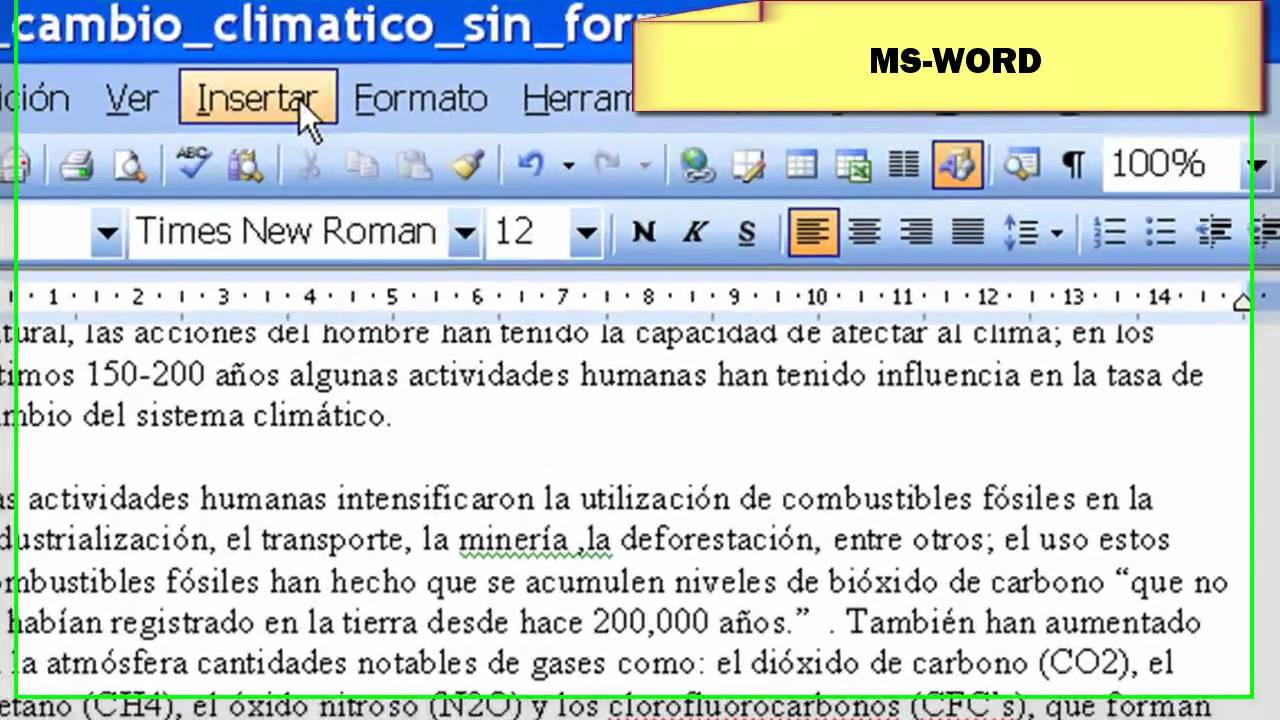Image resolution: width=1280 pixels, height=720 pixels.
Task: Justify the paragraph text
Action: point(968,233)
